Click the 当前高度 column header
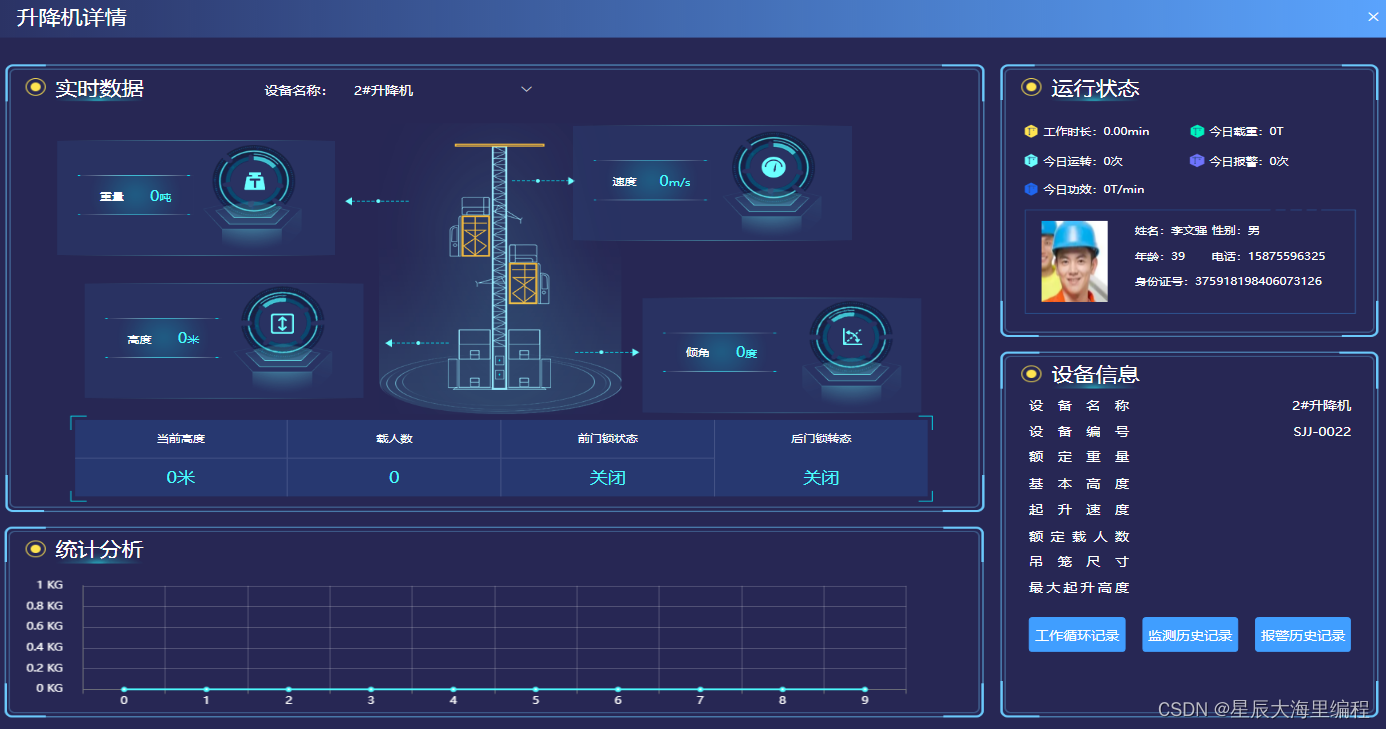 [181, 439]
